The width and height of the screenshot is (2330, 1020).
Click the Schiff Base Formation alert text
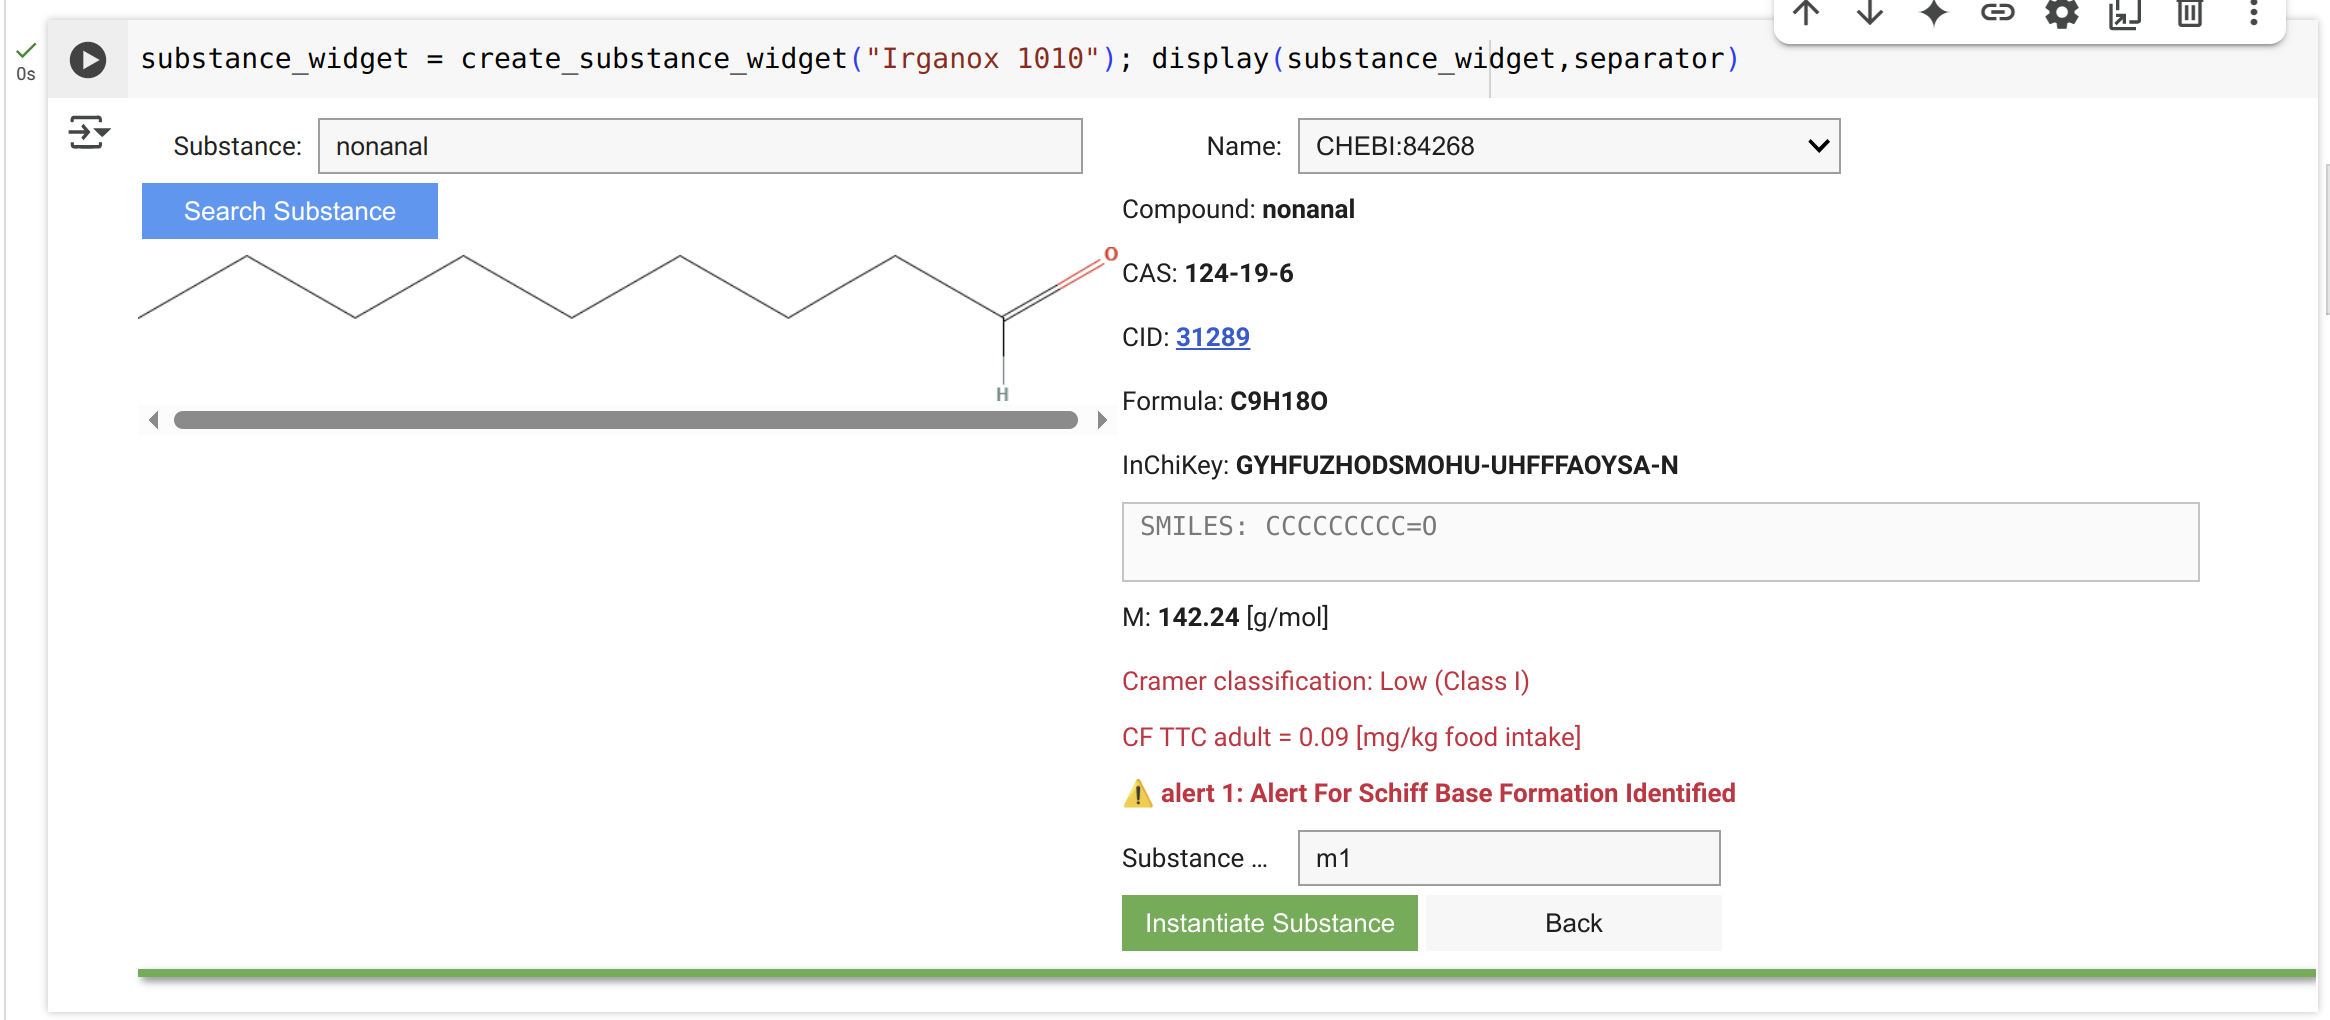[1448, 793]
